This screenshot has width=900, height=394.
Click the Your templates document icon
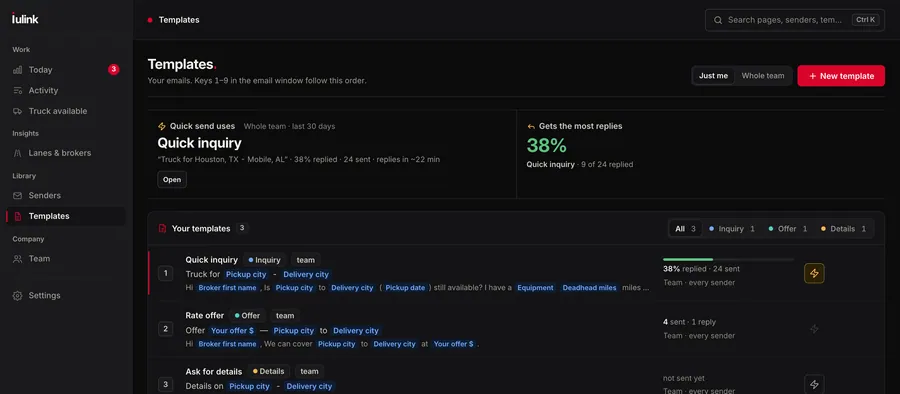(x=162, y=229)
